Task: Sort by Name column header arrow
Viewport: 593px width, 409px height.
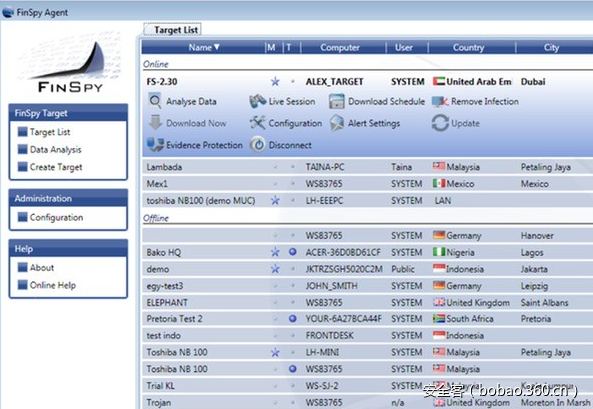Action: [217, 47]
